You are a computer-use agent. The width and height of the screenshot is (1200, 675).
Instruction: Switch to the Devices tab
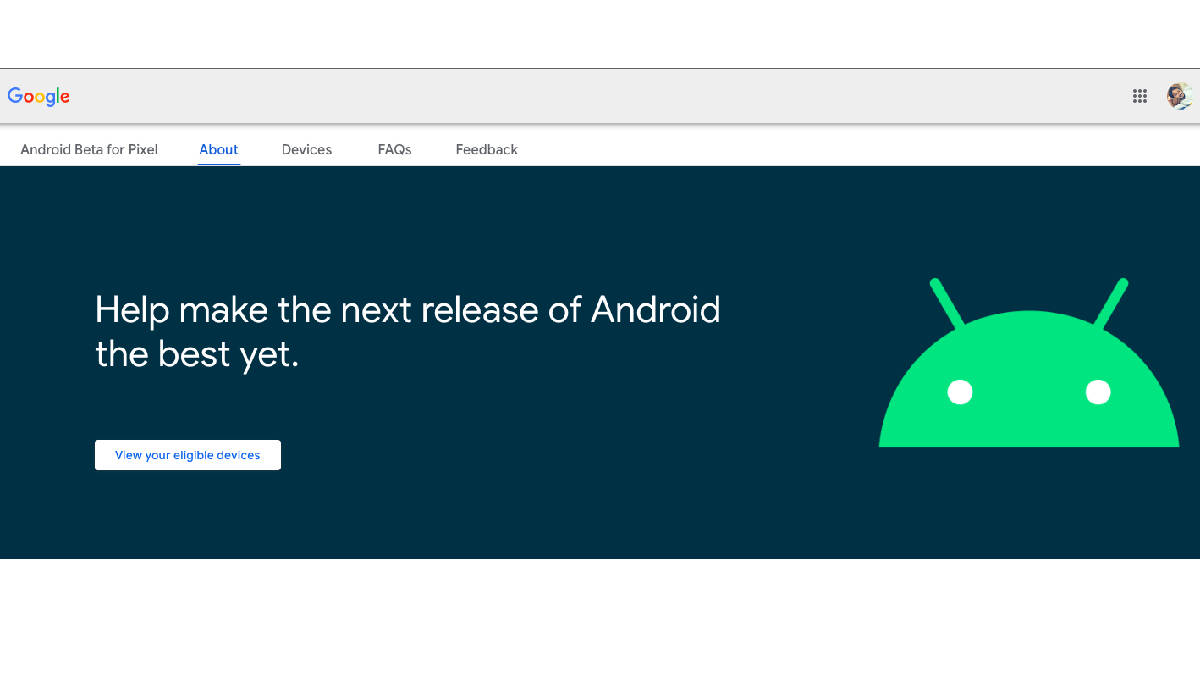pos(306,149)
